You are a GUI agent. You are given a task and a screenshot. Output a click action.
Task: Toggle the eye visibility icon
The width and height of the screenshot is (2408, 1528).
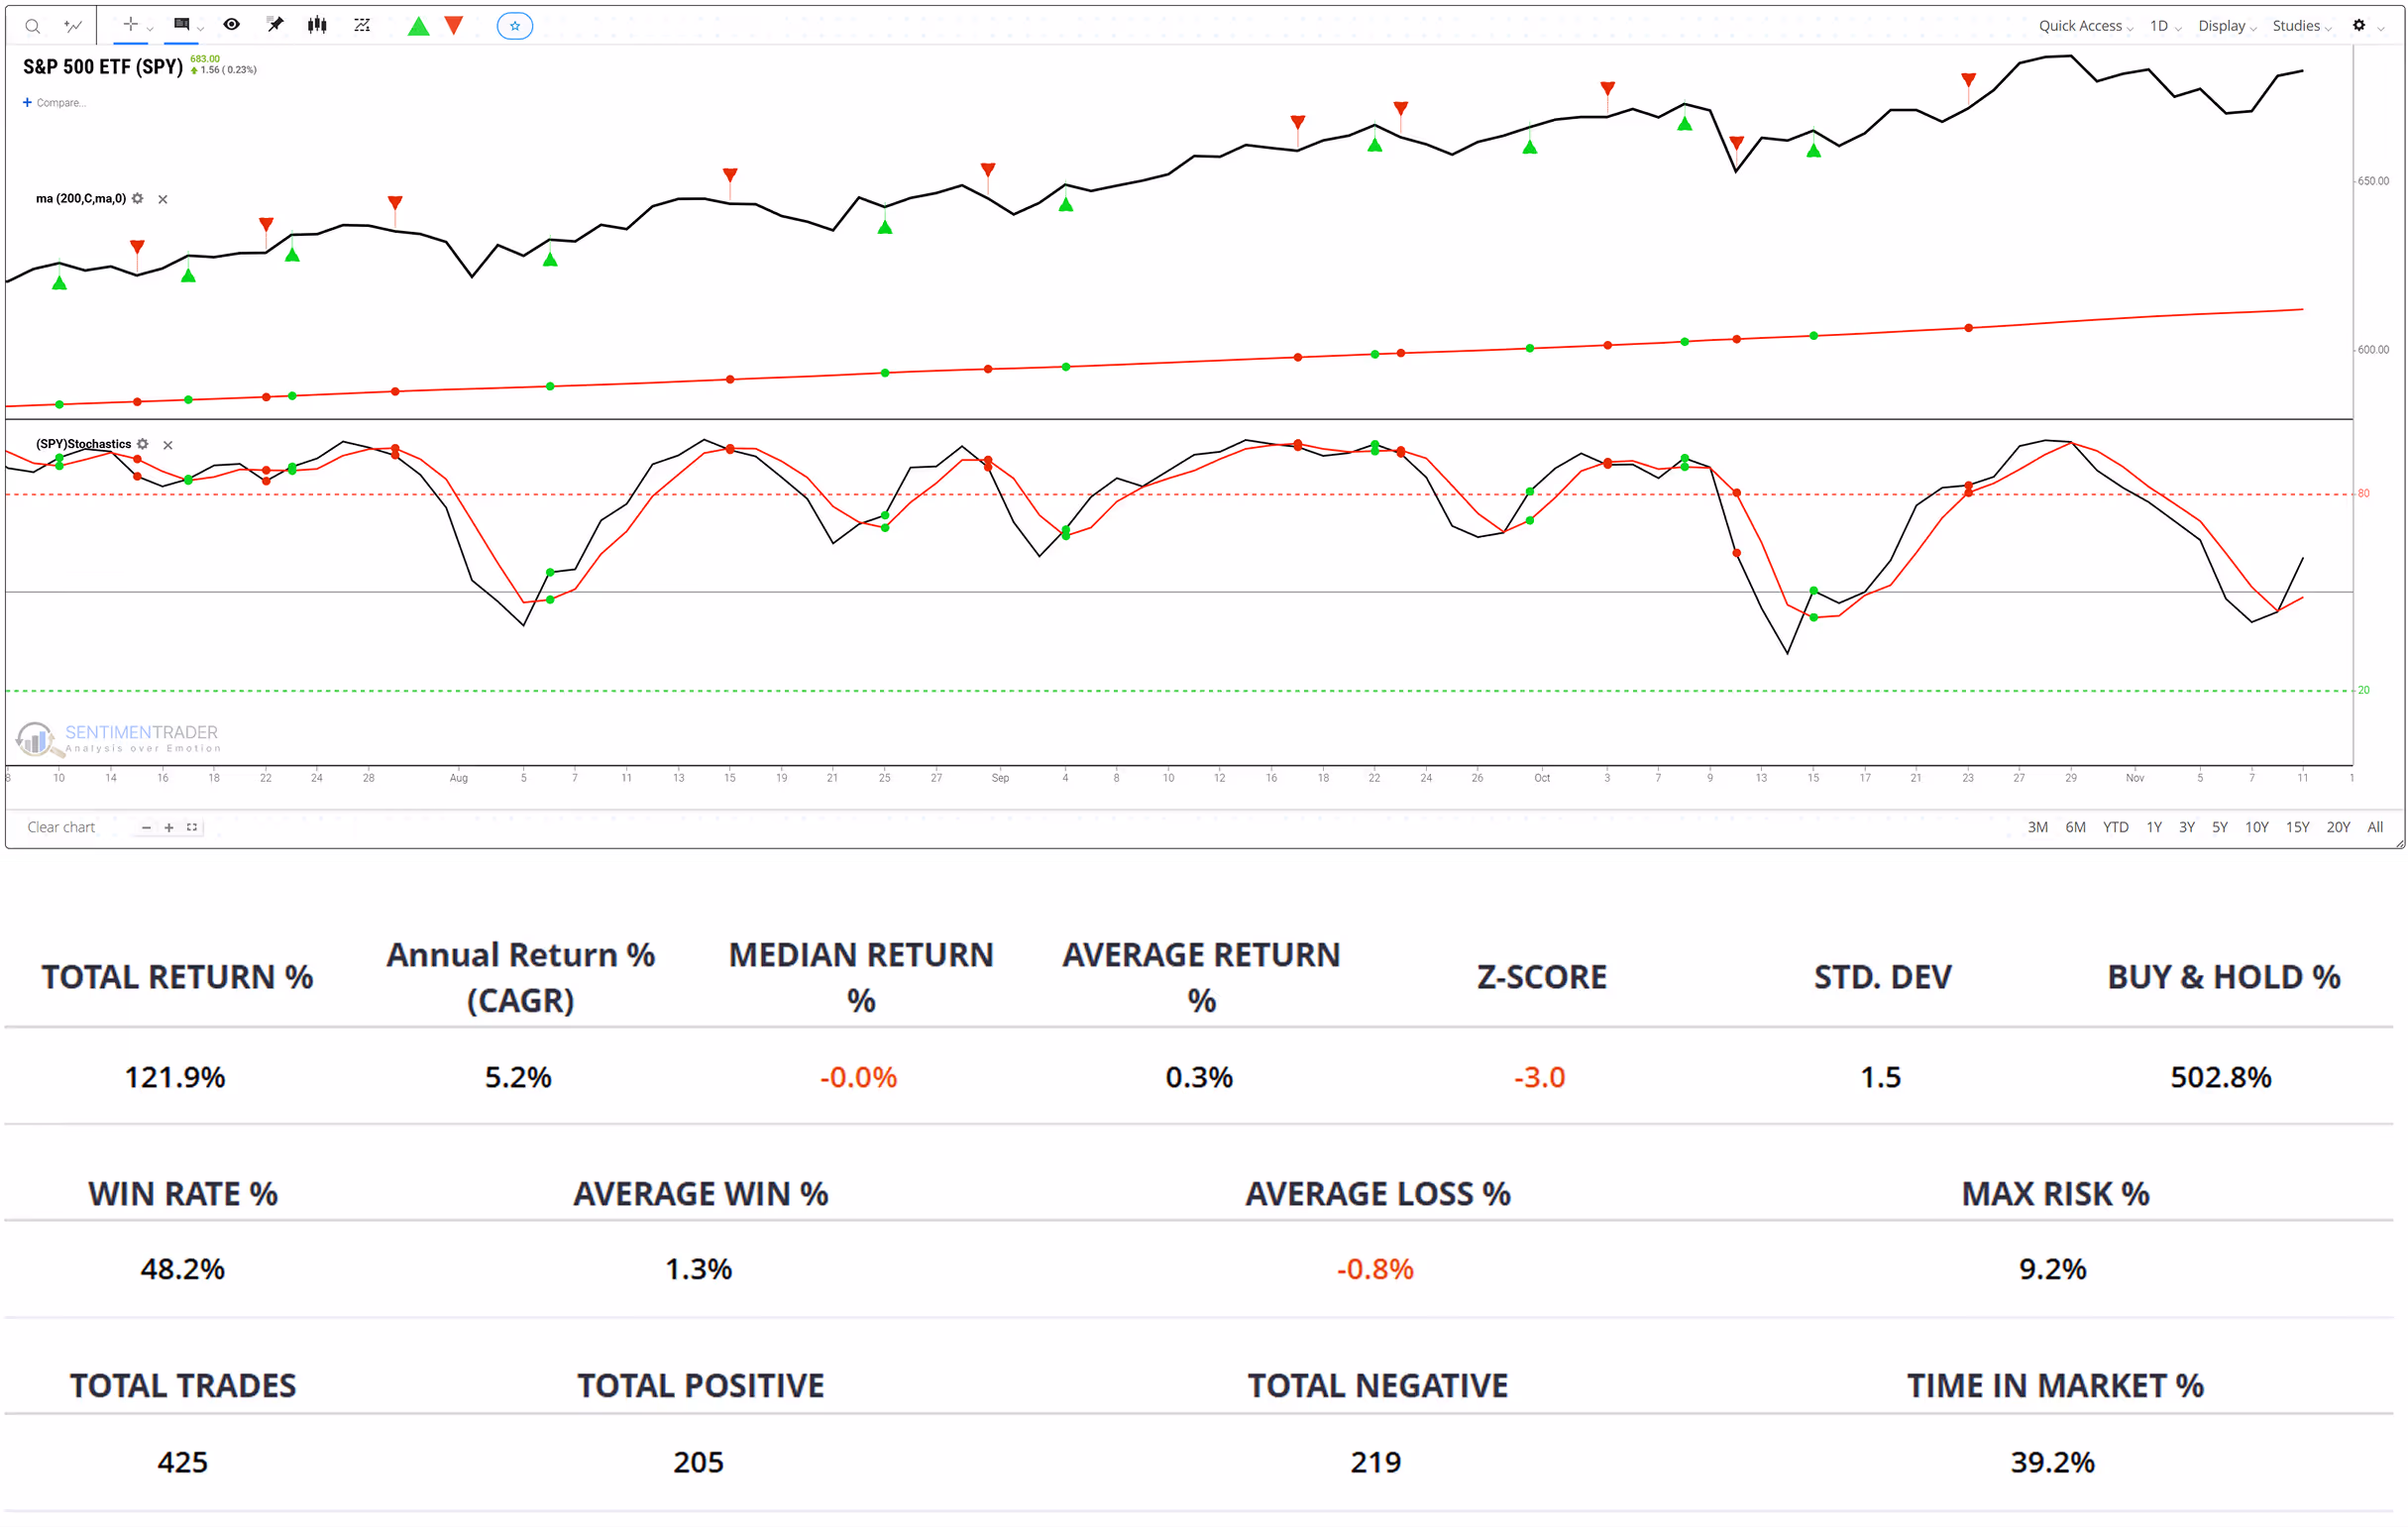pyautogui.click(x=231, y=25)
